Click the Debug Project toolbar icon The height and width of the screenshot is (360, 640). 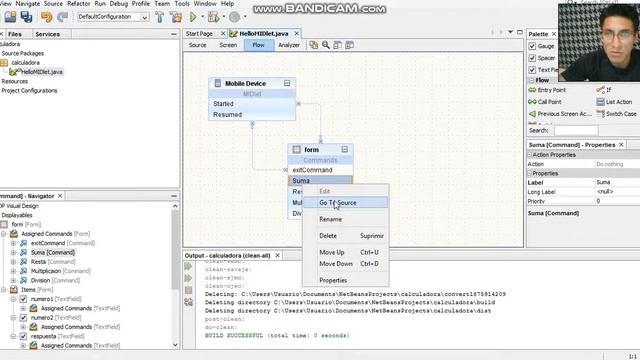click(x=213, y=17)
